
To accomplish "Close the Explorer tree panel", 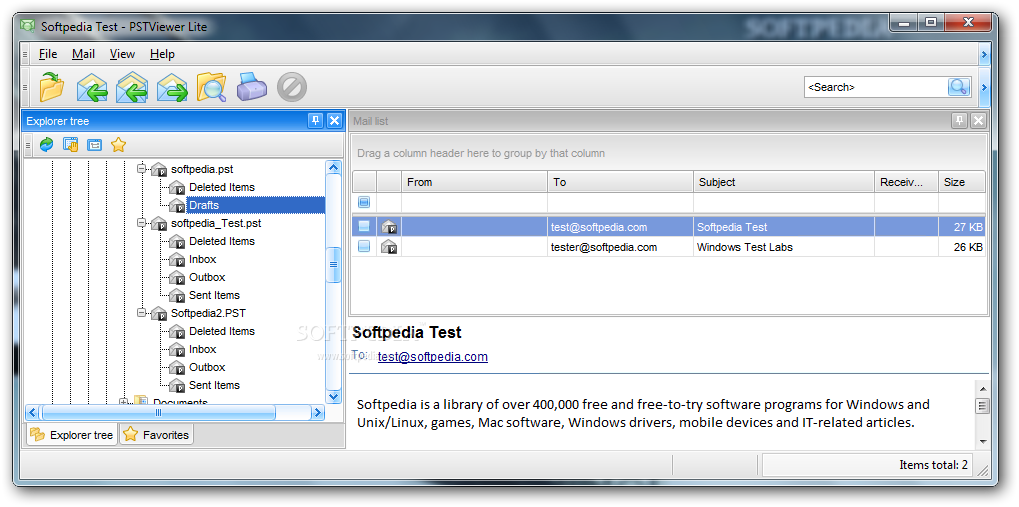I will click(334, 121).
